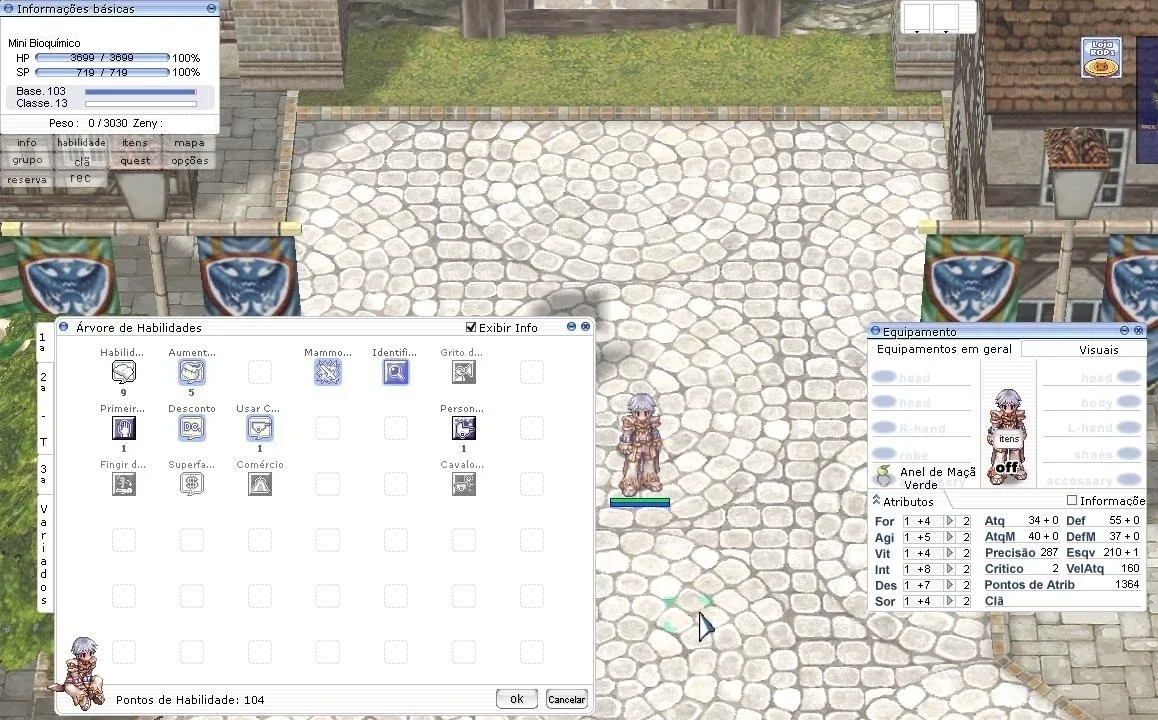The height and width of the screenshot is (720, 1158).
Task: Toggle the Informações checkbox in Equipamento
Action: [x=1072, y=501]
